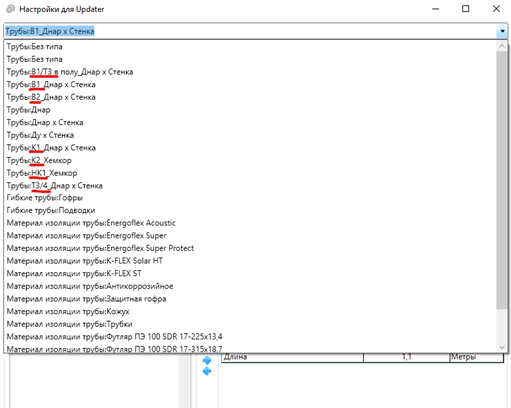Choose 'Материал изоляции трубы:K-FLEX Solar HT'
The height and width of the screenshot is (408, 511).
tap(85, 261)
